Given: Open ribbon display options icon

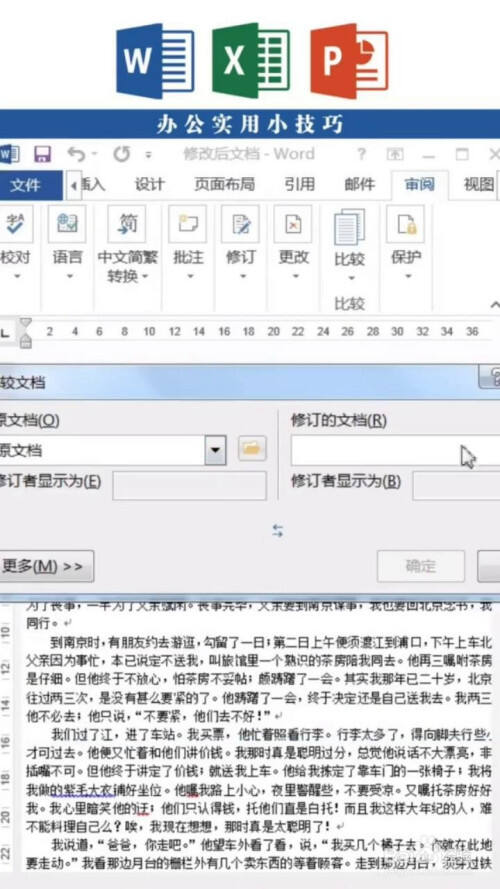Looking at the screenshot, I should [x=395, y=154].
